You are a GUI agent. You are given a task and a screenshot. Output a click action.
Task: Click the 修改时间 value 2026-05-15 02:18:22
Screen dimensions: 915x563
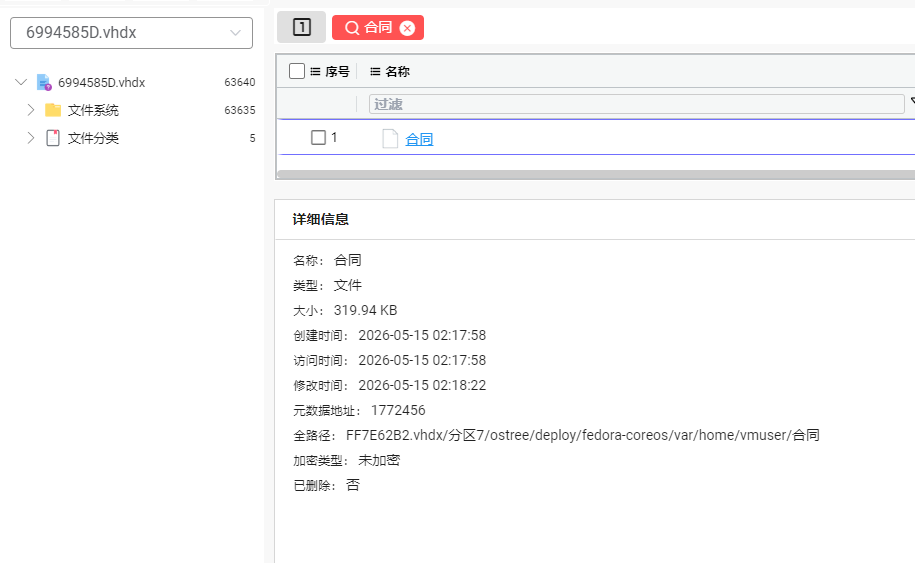[x=422, y=386]
